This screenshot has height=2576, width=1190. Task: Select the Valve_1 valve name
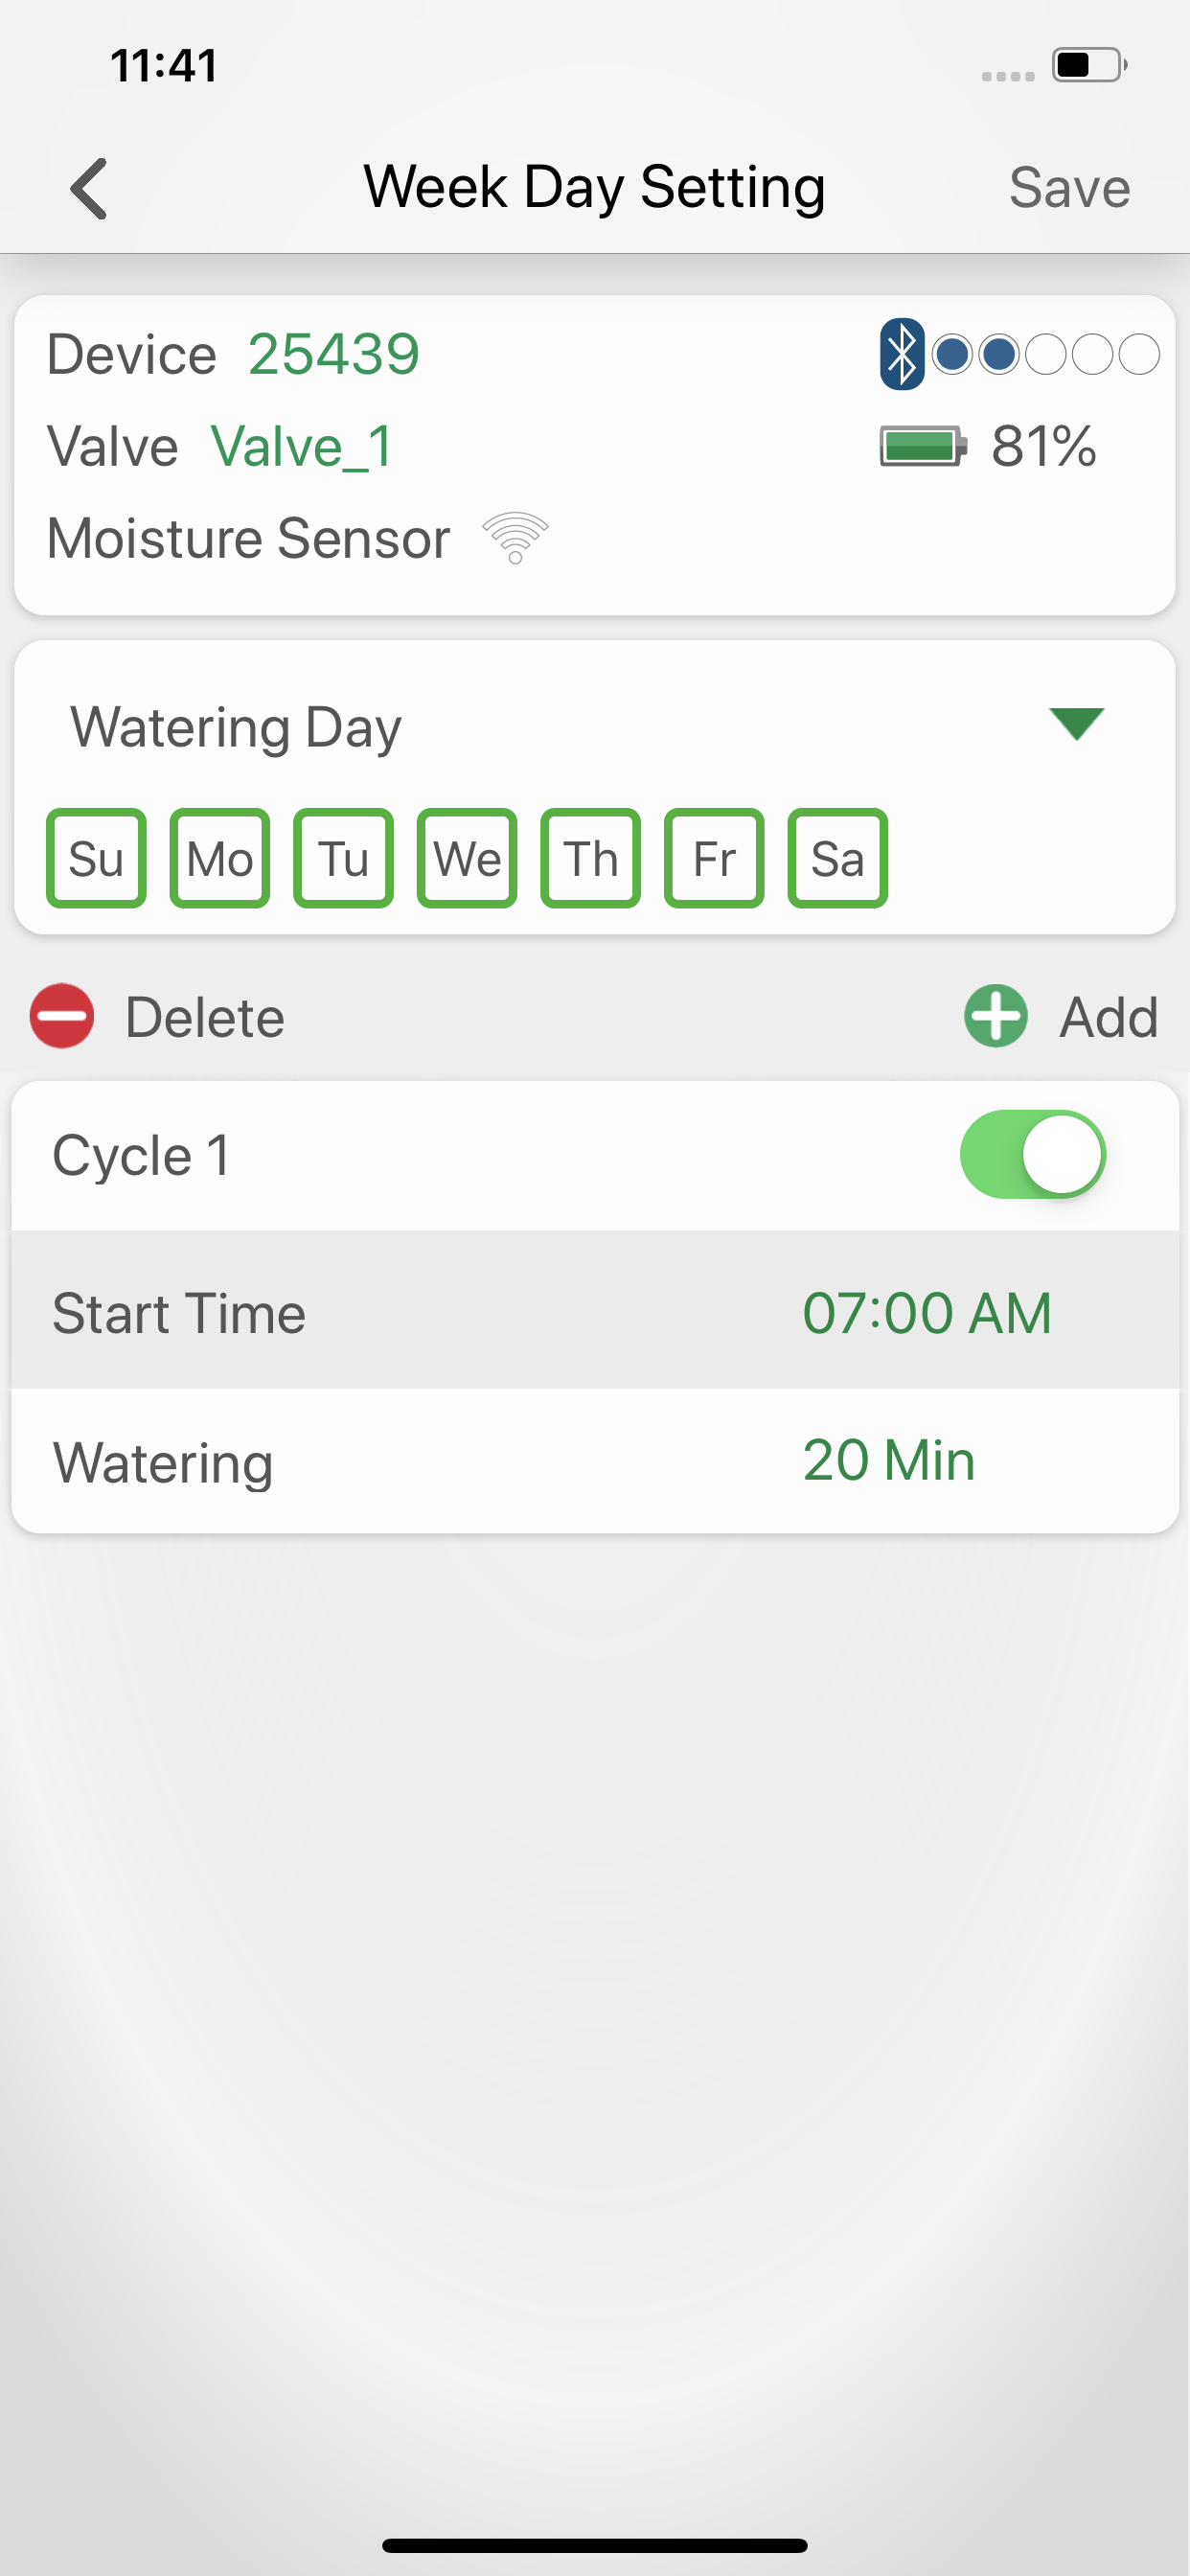(x=302, y=446)
